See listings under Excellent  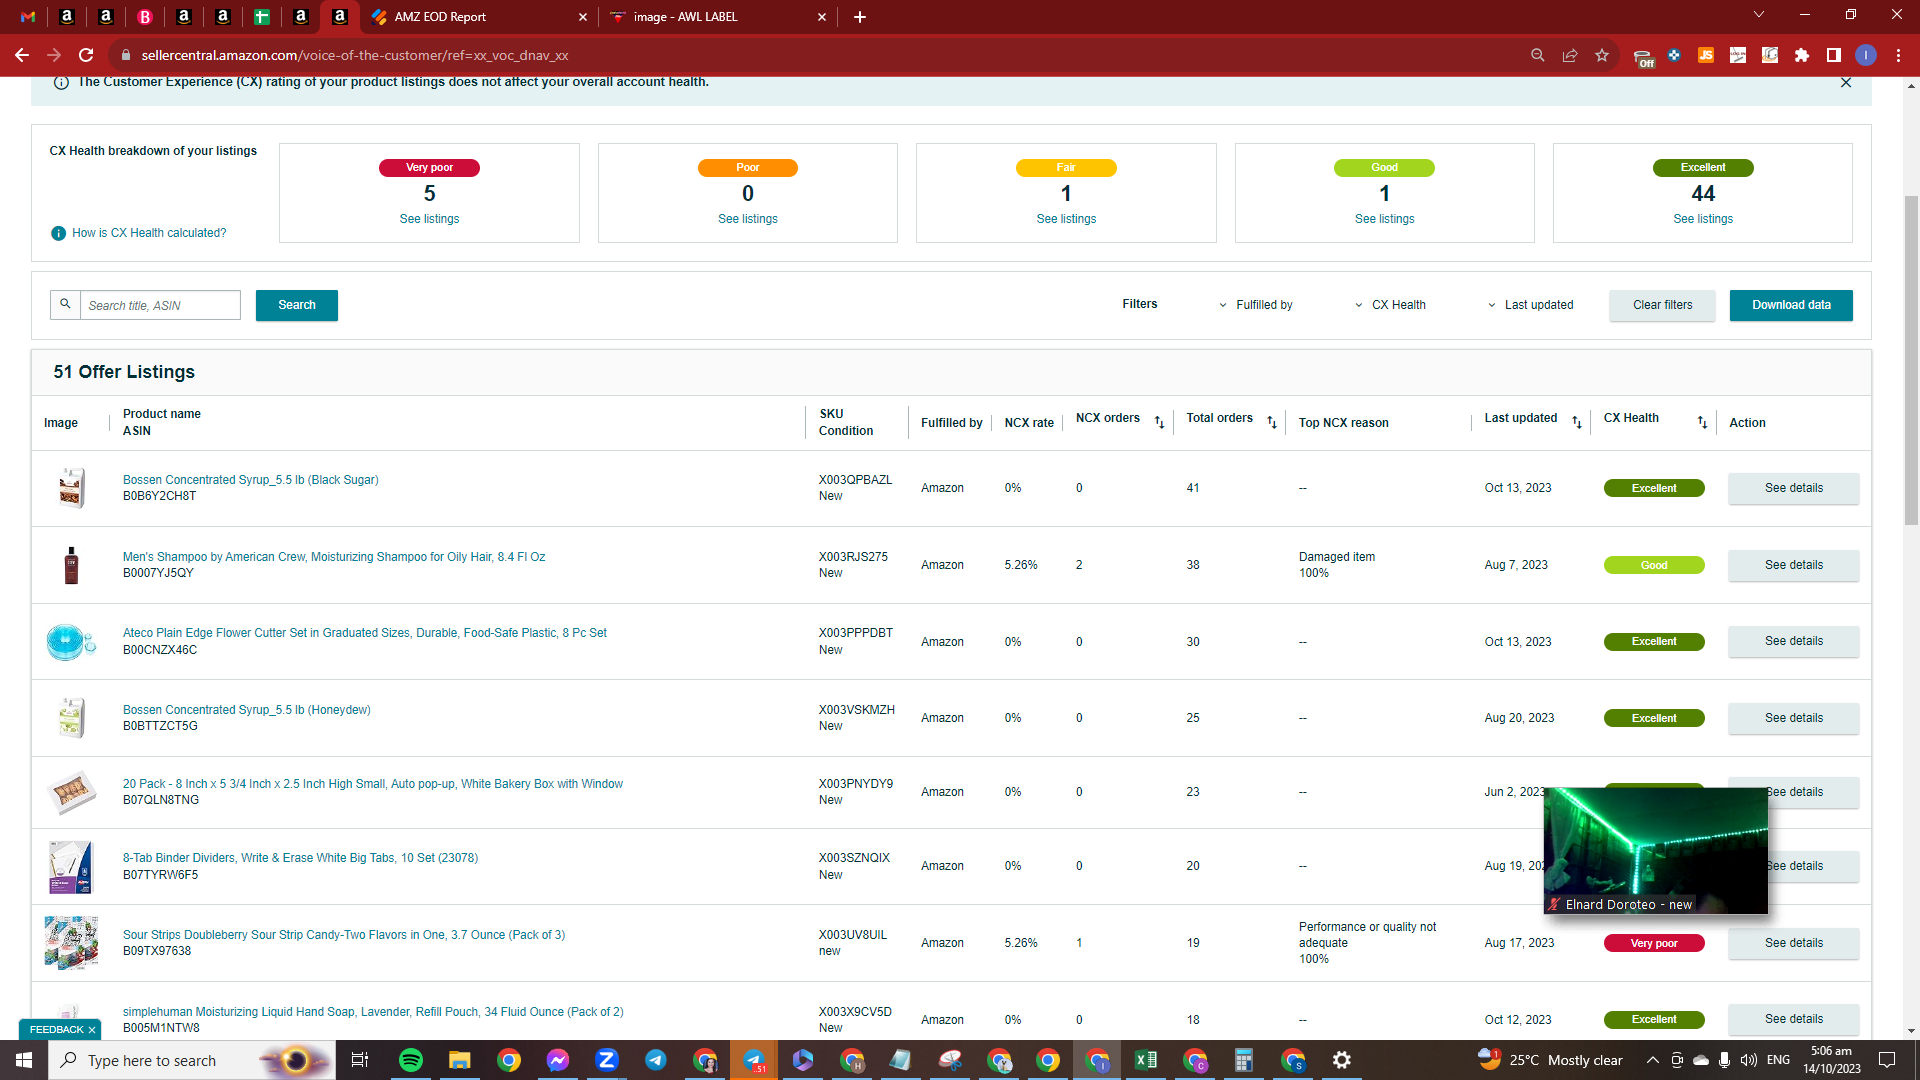[1703, 219]
